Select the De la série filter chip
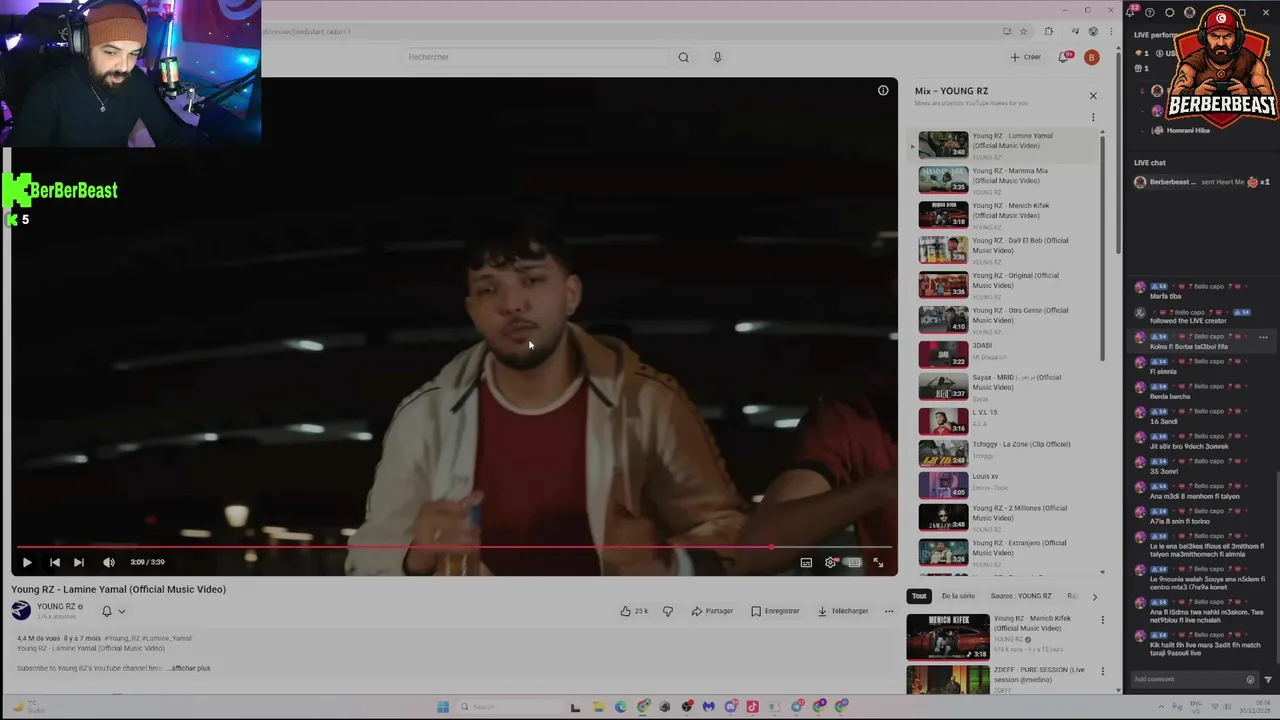 click(x=958, y=596)
